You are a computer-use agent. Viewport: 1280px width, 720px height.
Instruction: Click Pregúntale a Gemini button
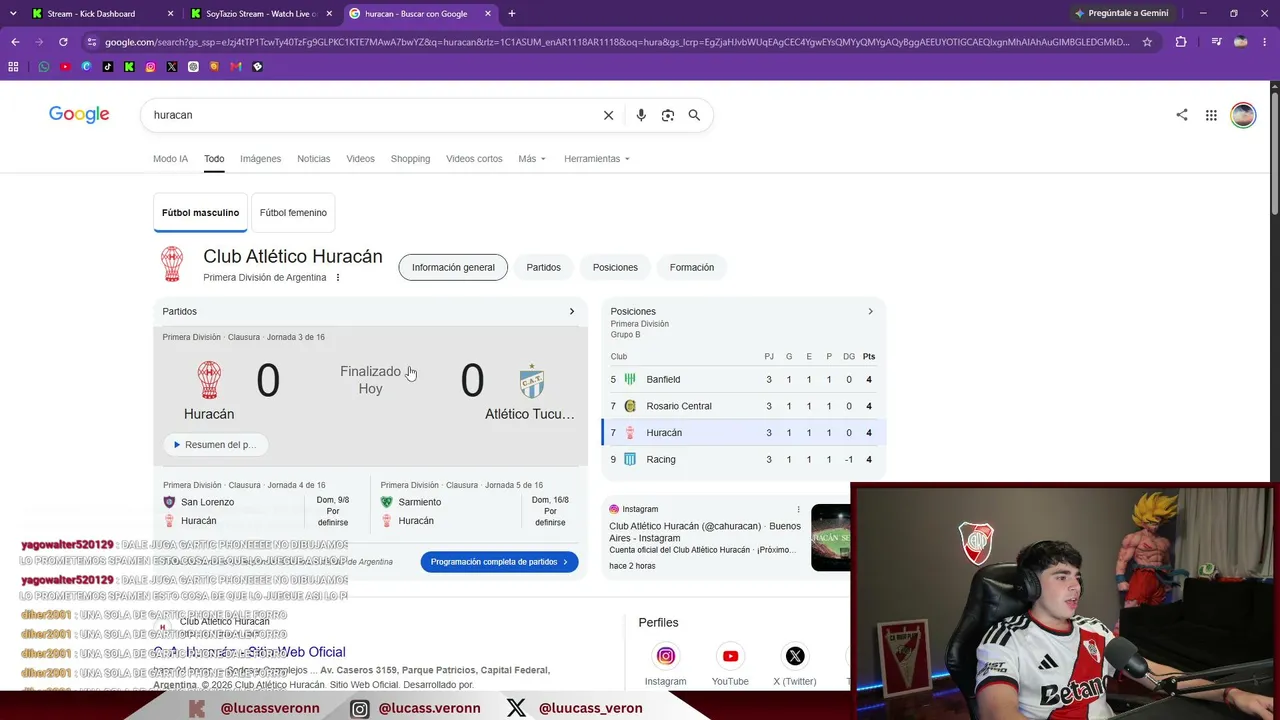click(x=1121, y=13)
